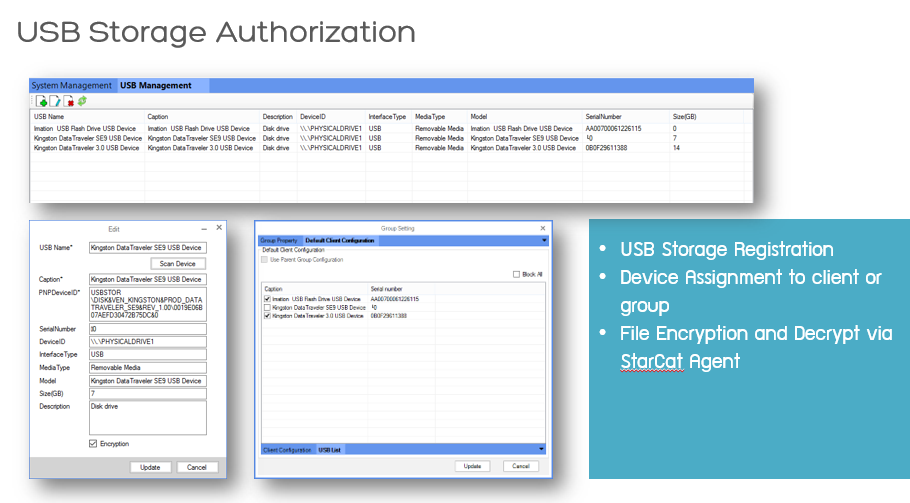Click Caption column header in Group Setting list

coord(273,289)
